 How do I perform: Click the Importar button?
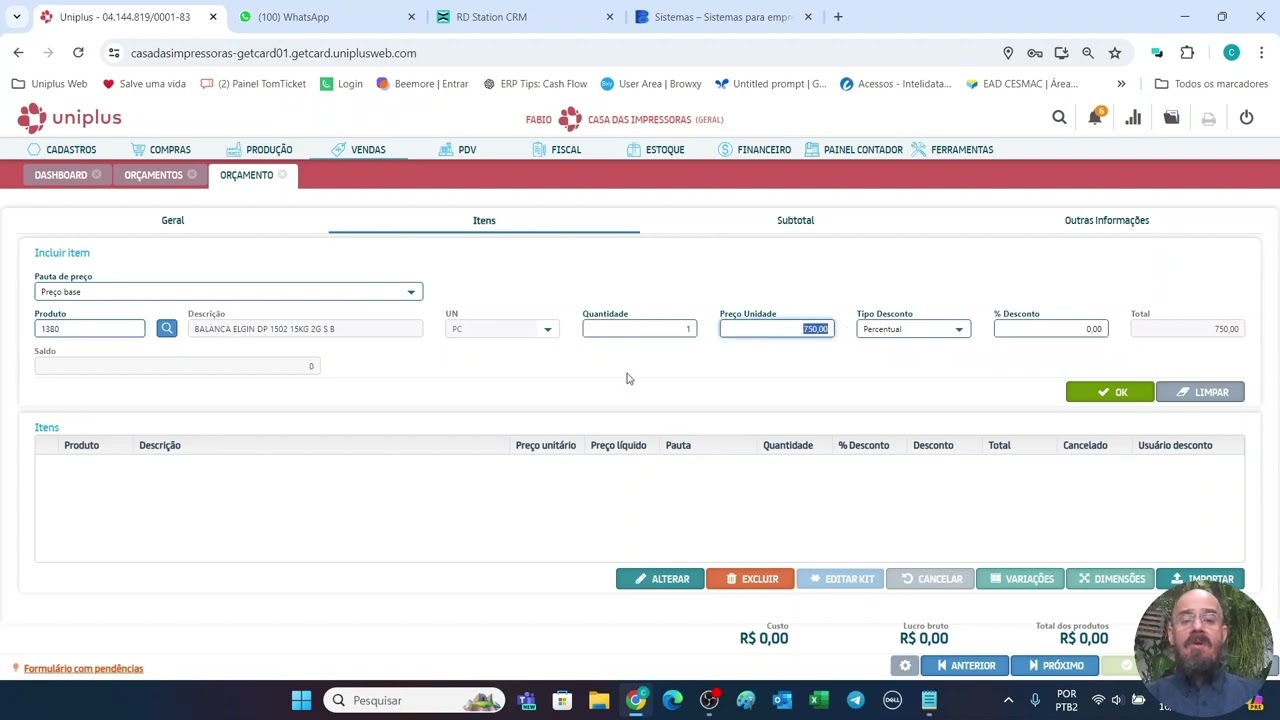(1200, 579)
